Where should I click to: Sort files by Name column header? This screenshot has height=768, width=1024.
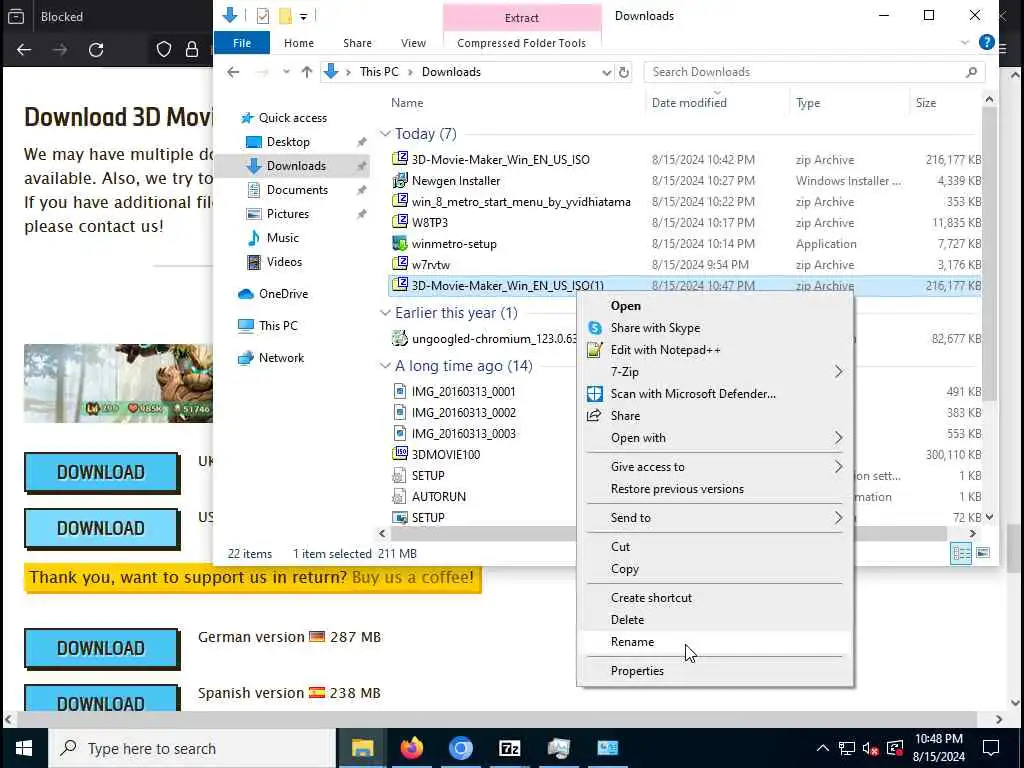pyautogui.click(x=407, y=103)
